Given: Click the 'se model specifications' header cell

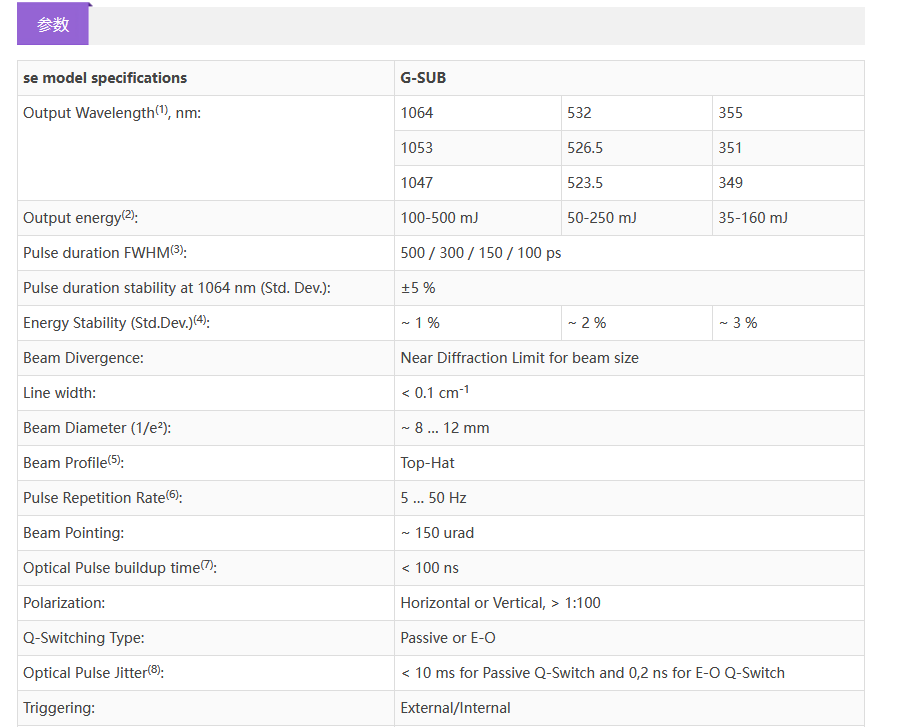Looking at the screenshot, I should 105,78.
